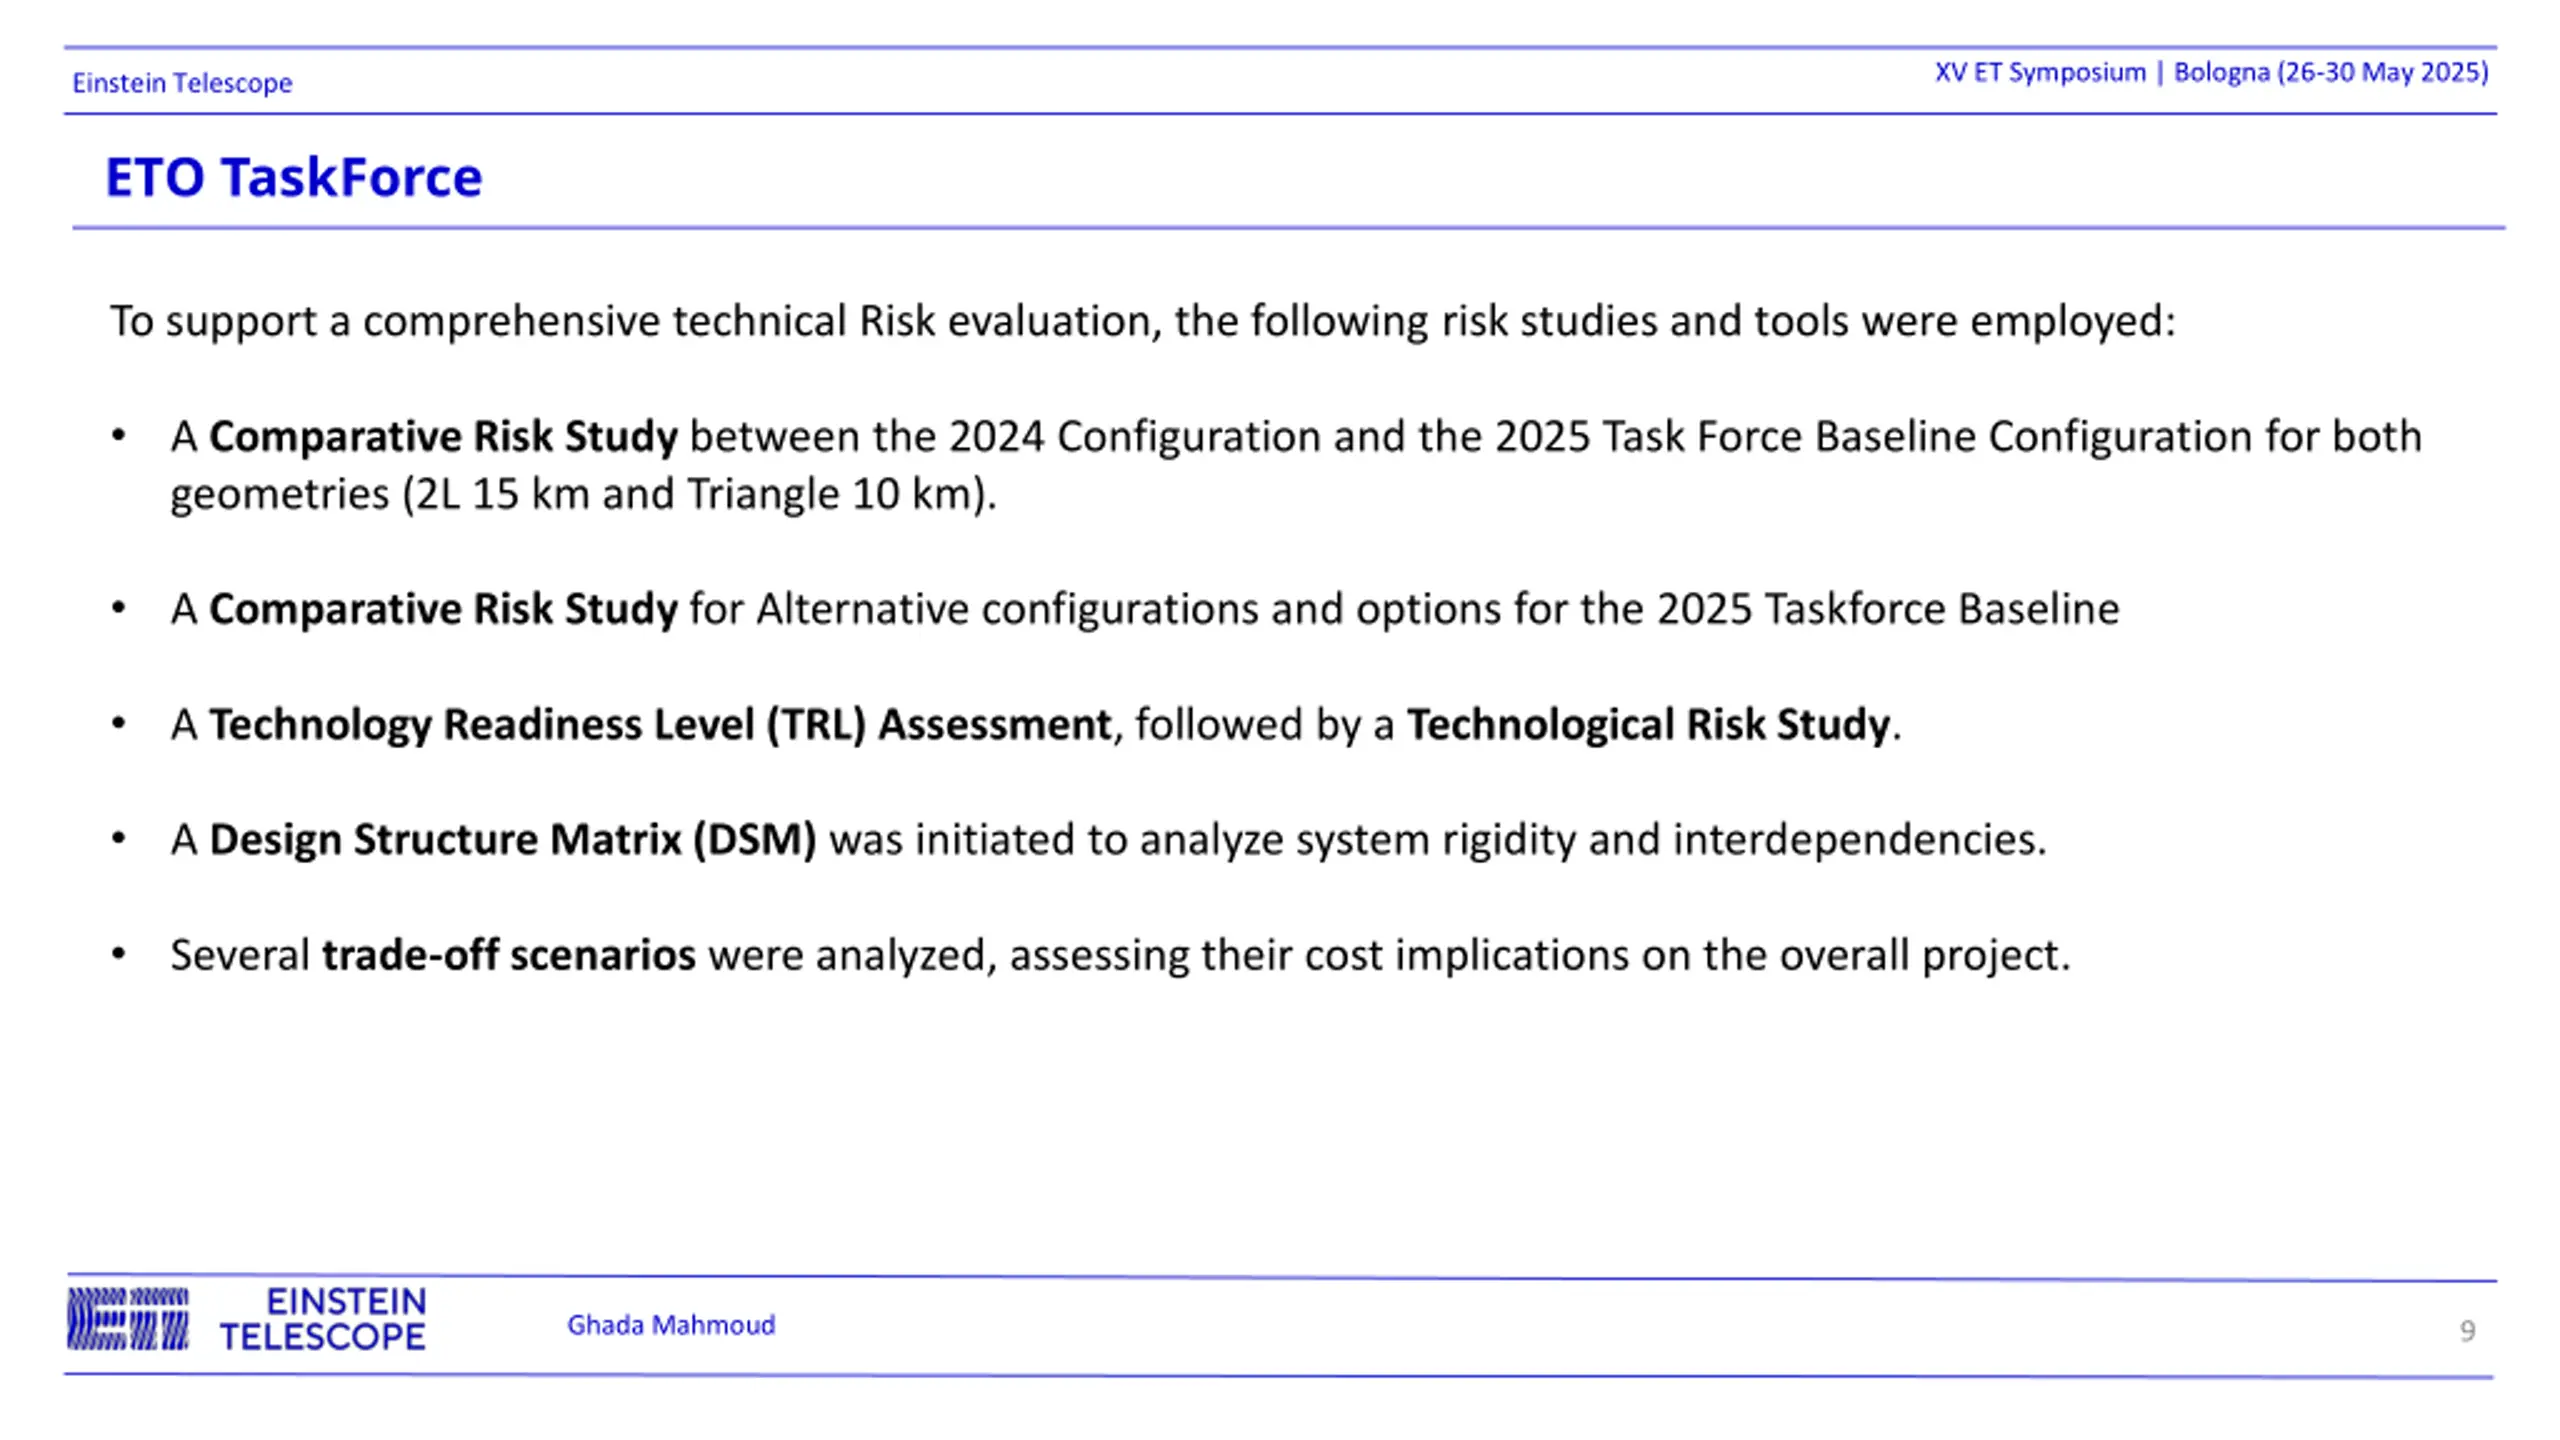The image size is (2560, 1440).
Task: Click the ETO TaskForce slide title
Action: [294, 177]
